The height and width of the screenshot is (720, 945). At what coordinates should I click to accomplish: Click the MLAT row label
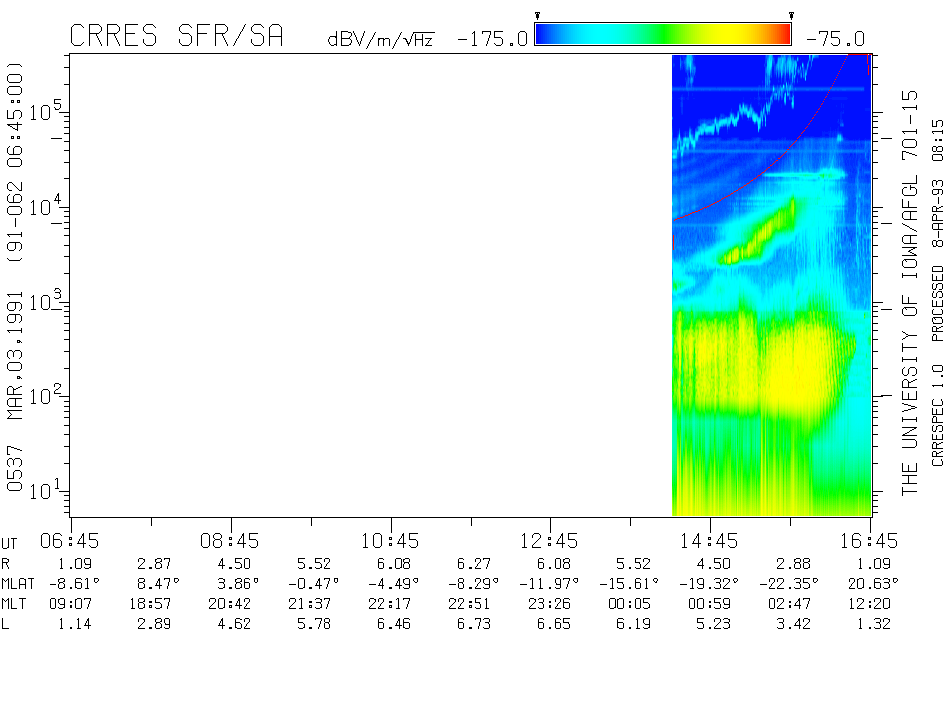(19, 582)
